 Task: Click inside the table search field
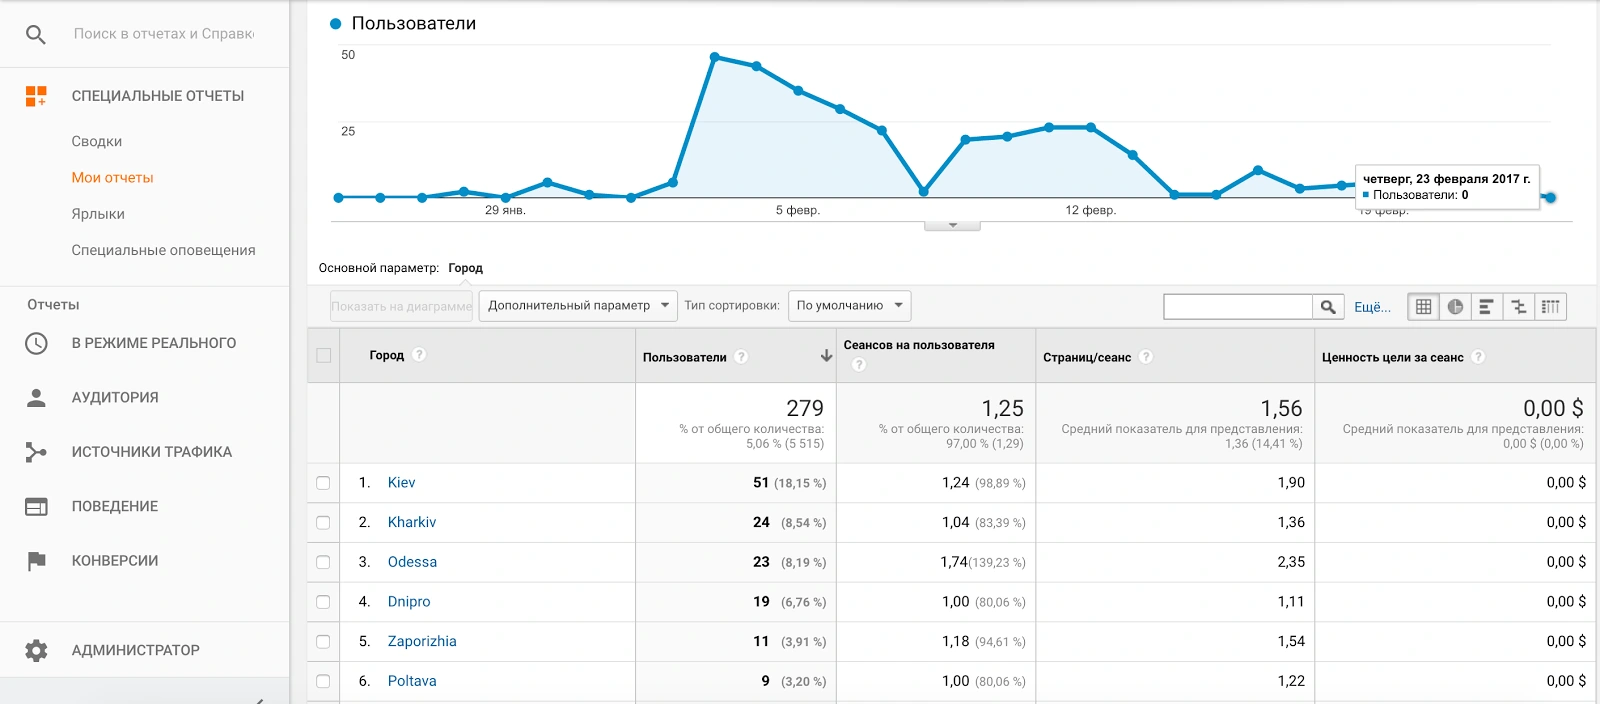click(x=1238, y=307)
